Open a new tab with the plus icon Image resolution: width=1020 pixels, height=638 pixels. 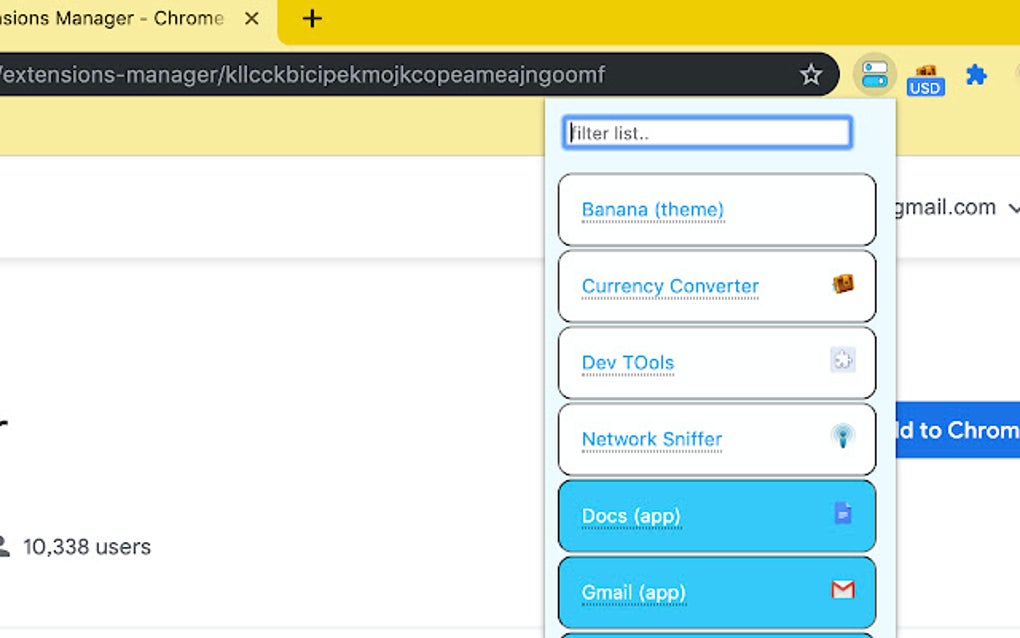click(x=311, y=18)
